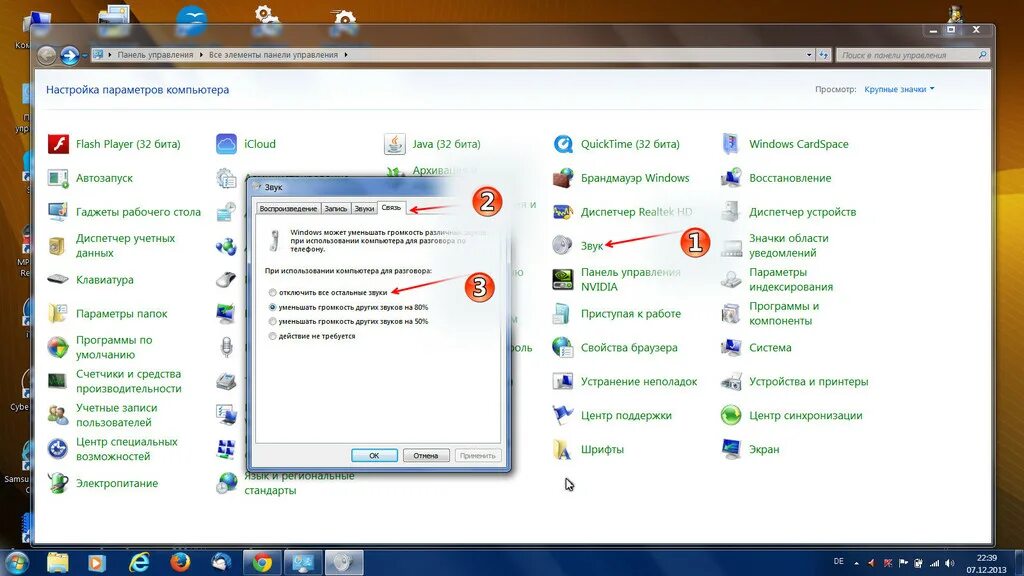Switch to Воспроизведение tab in Звук dialog
The height and width of the screenshot is (576, 1024).
pyautogui.click(x=288, y=209)
